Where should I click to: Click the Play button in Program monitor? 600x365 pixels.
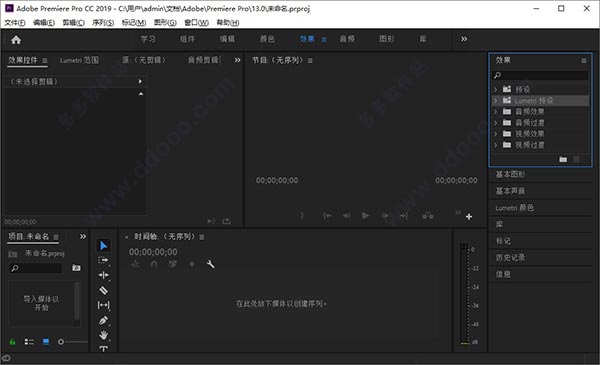coord(365,216)
